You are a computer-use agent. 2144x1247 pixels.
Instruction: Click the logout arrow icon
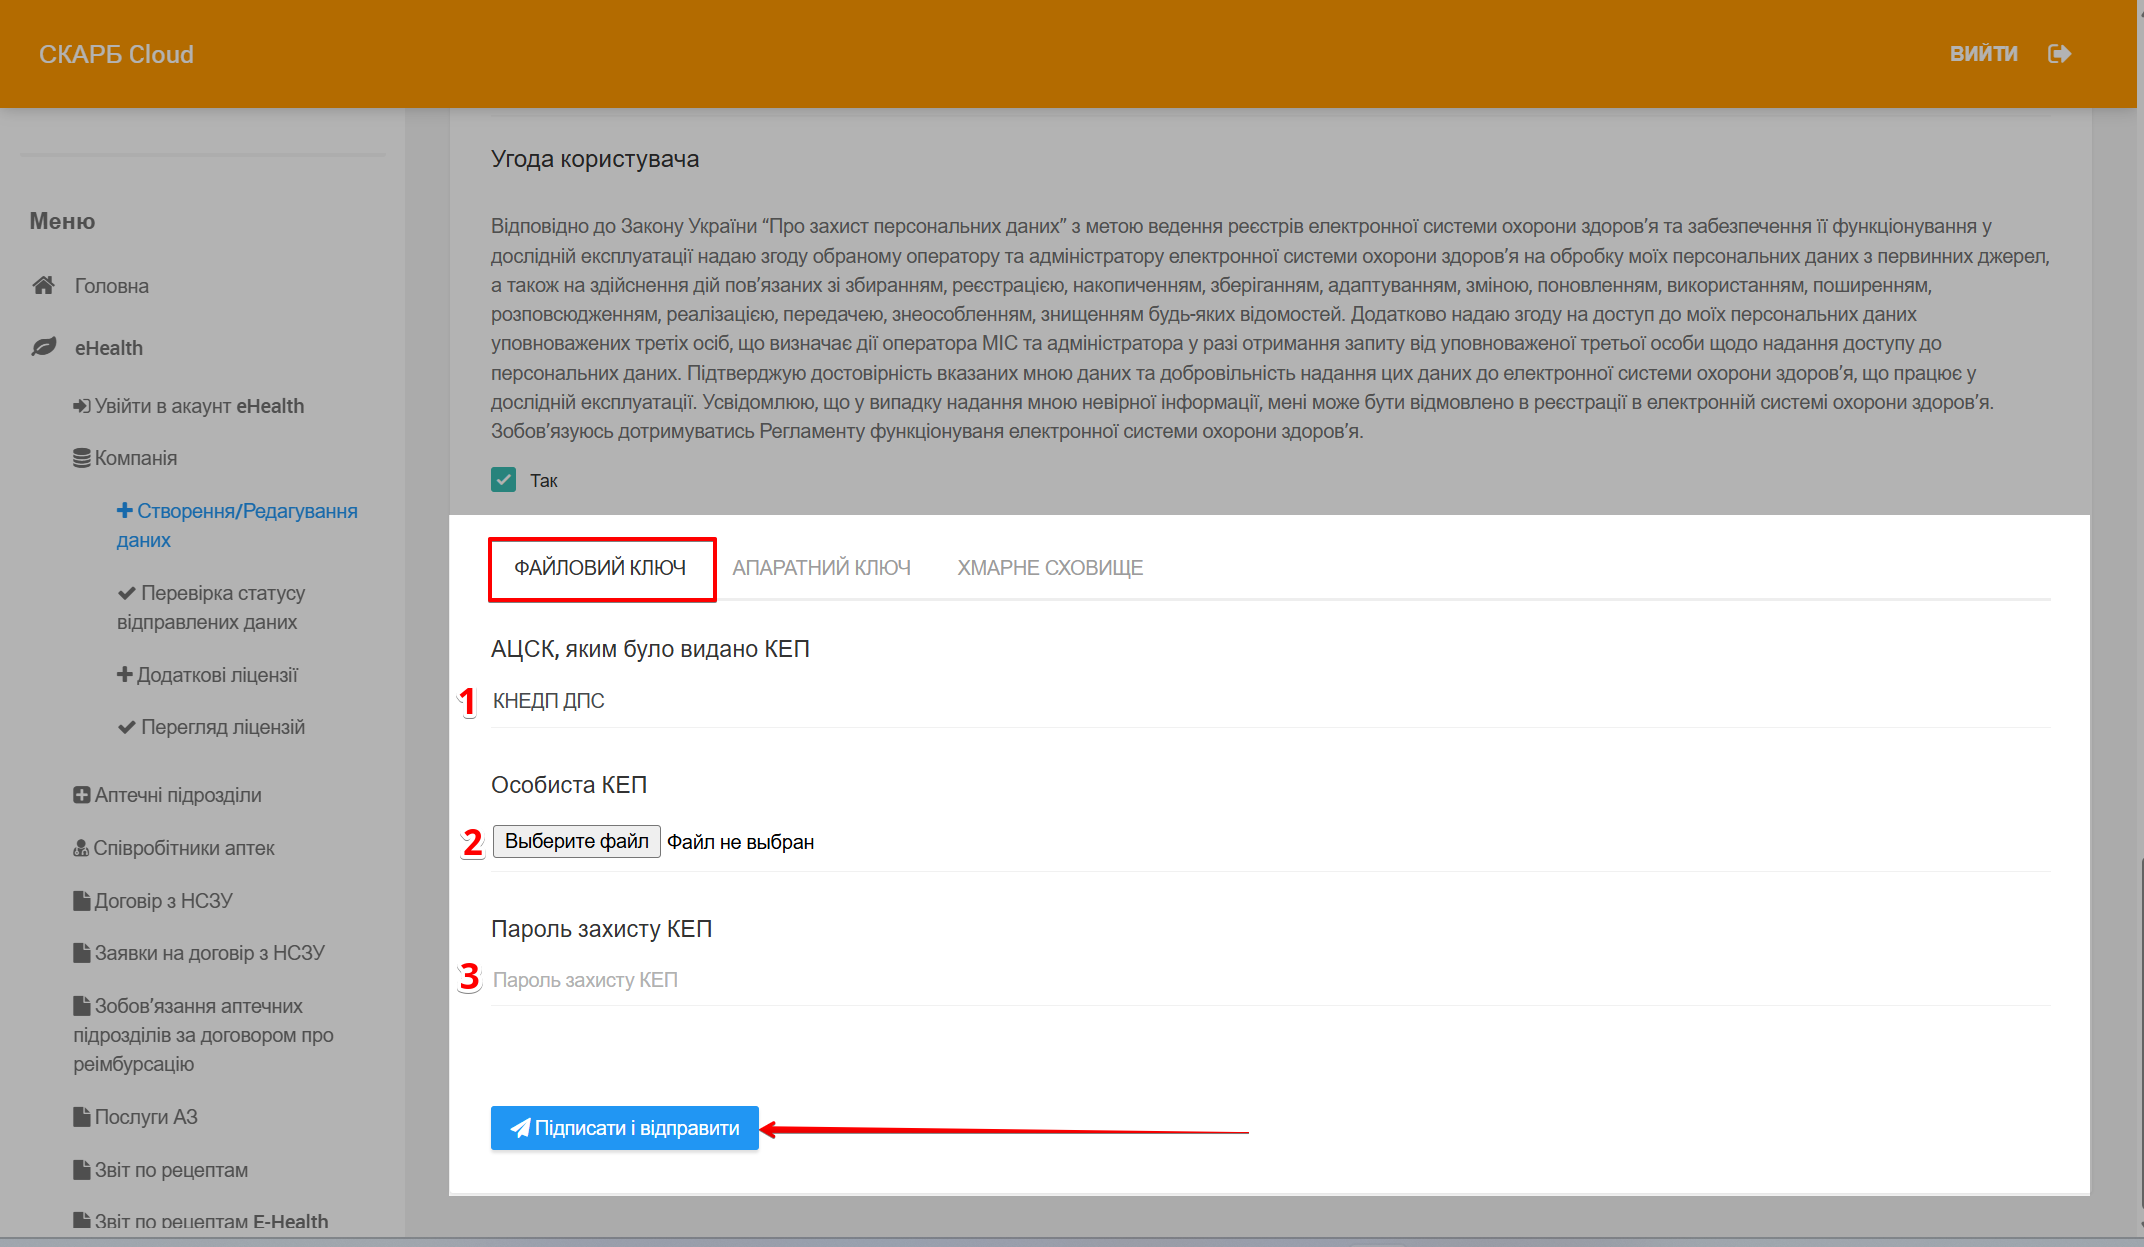(2059, 54)
